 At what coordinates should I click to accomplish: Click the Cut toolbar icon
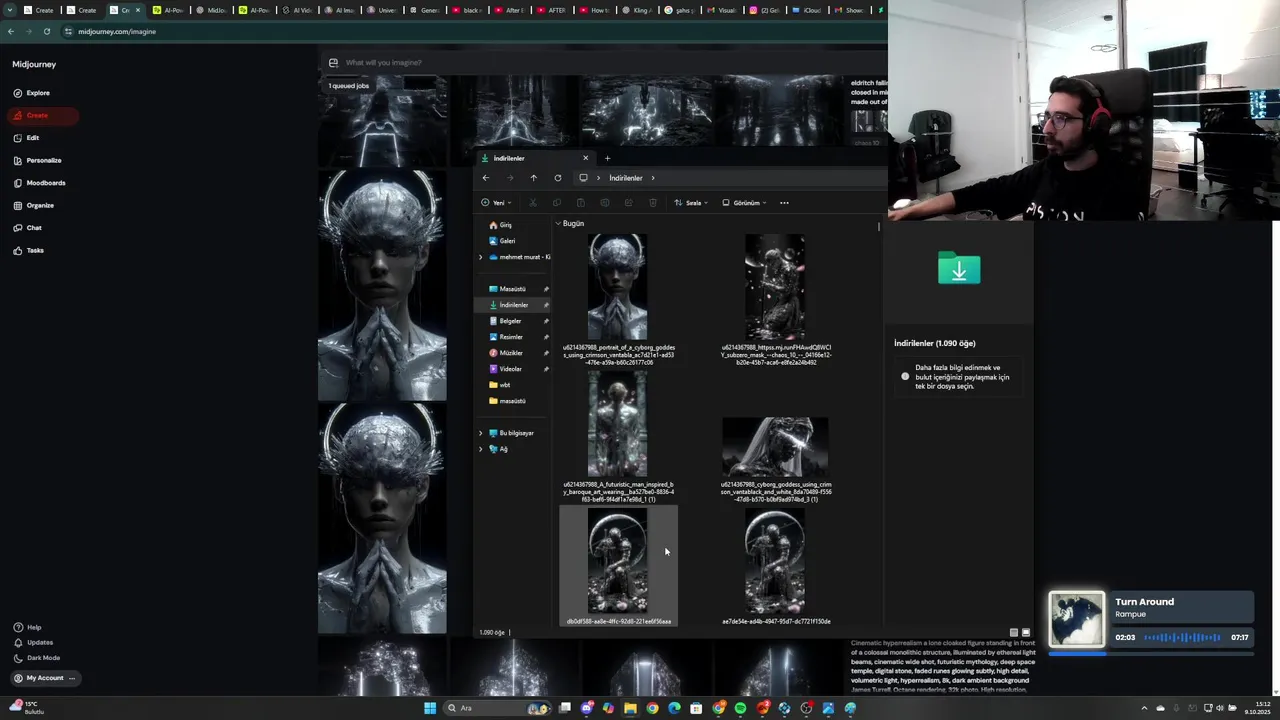point(533,203)
